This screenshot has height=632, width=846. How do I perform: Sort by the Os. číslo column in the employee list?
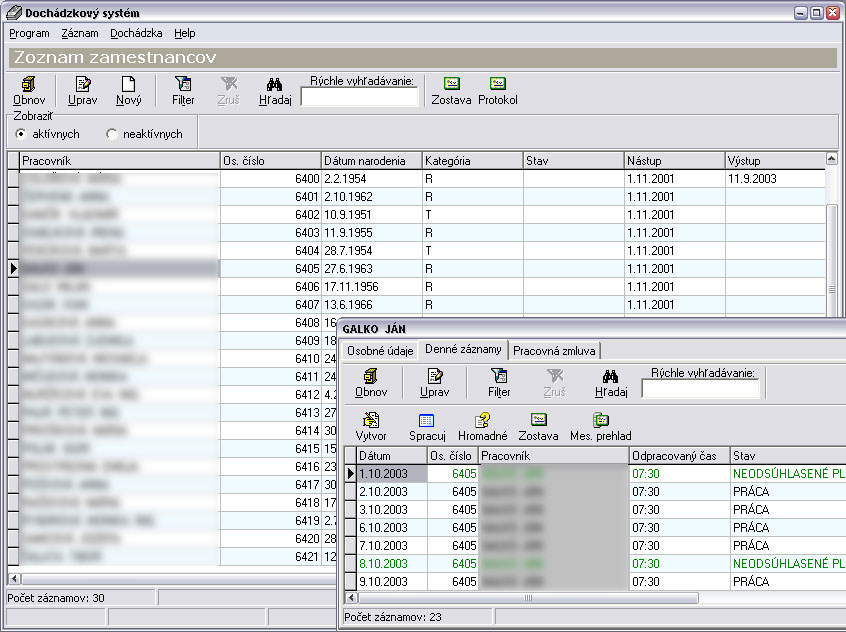pyautogui.click(x=271, y=161)
